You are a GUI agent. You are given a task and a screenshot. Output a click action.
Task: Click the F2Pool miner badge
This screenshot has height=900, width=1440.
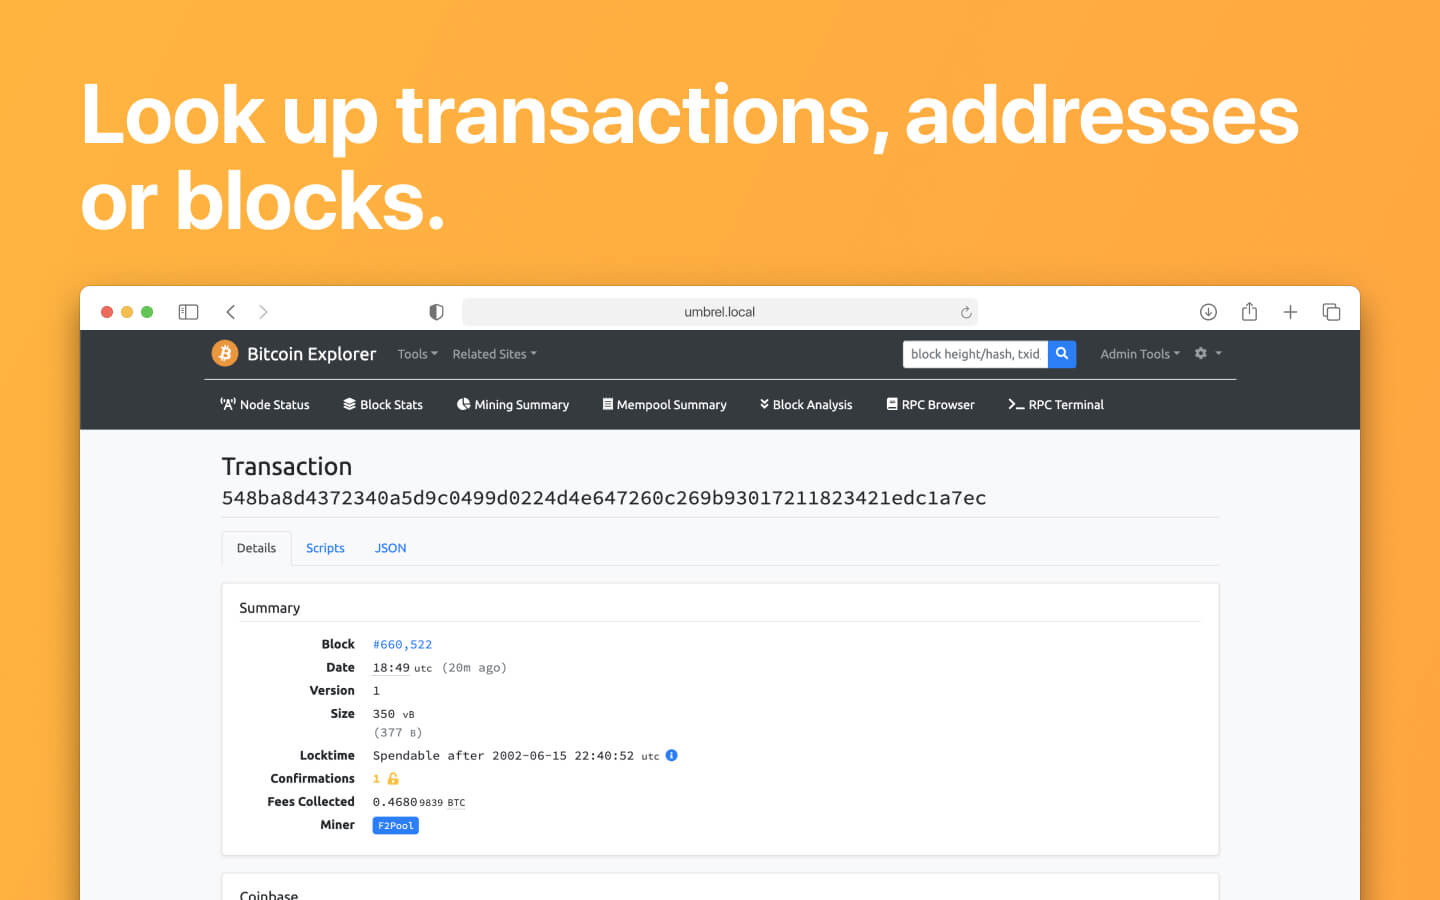[395, 825]
